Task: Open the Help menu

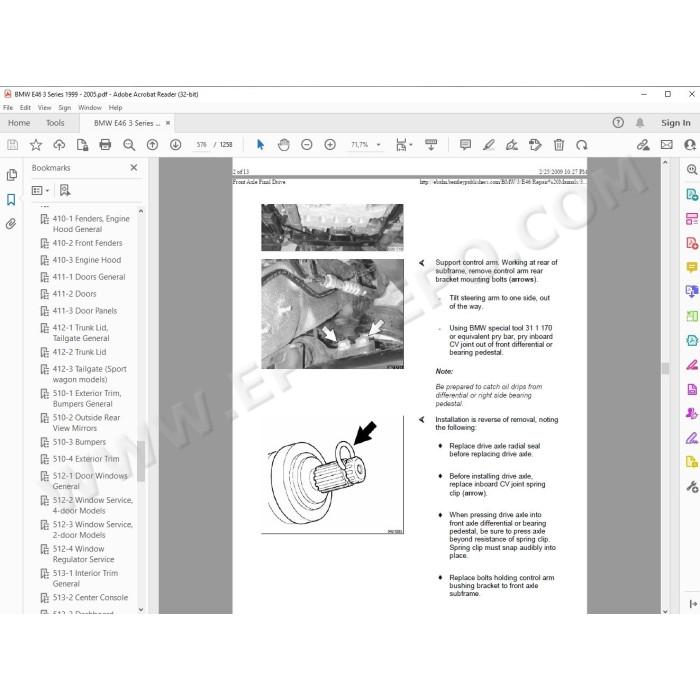Action: click(115, 108)
